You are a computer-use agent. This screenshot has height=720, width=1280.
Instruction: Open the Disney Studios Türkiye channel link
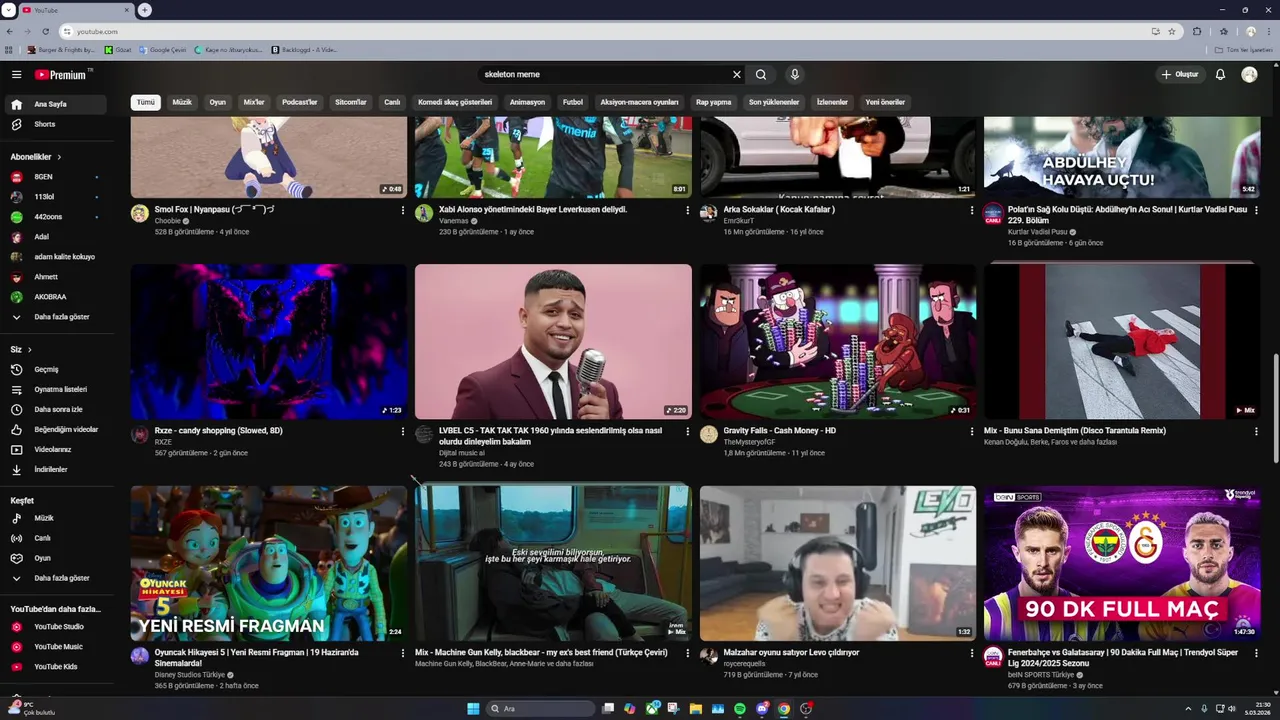[190, 675]
